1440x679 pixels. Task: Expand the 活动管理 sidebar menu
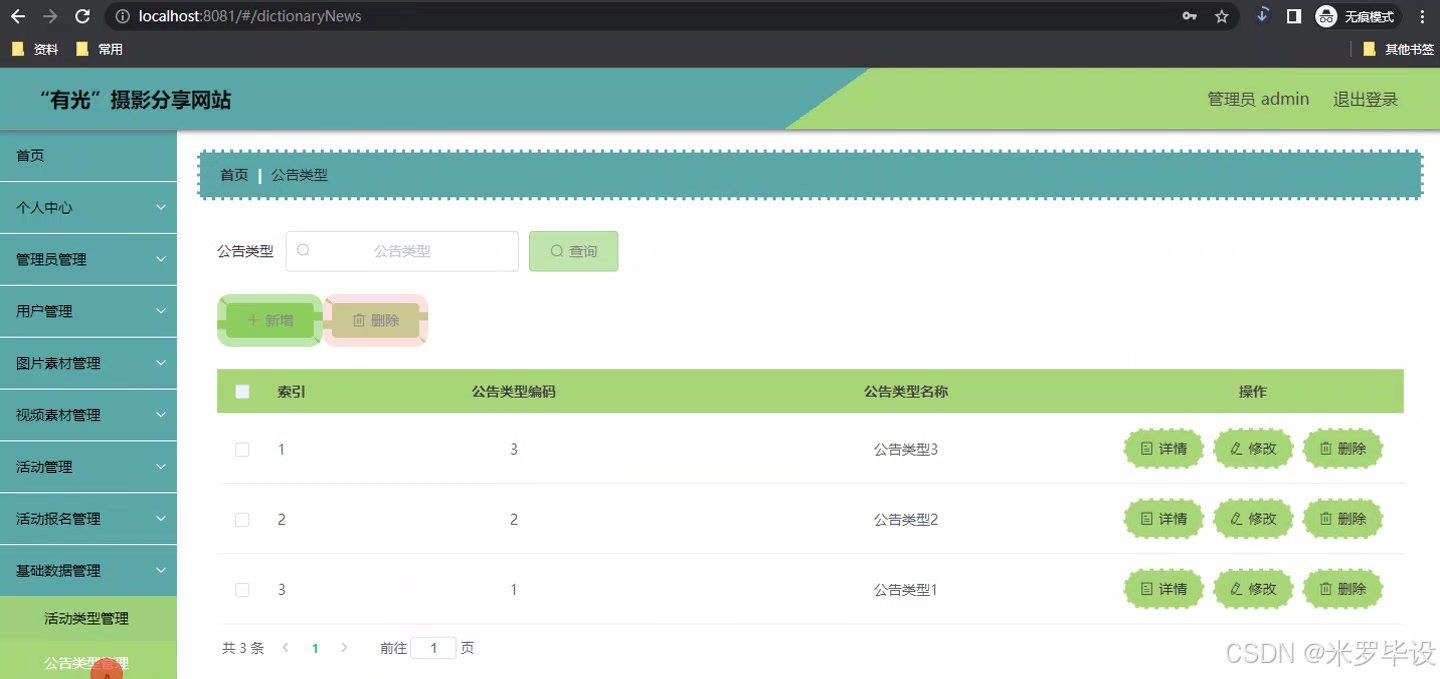click(88, 468)
